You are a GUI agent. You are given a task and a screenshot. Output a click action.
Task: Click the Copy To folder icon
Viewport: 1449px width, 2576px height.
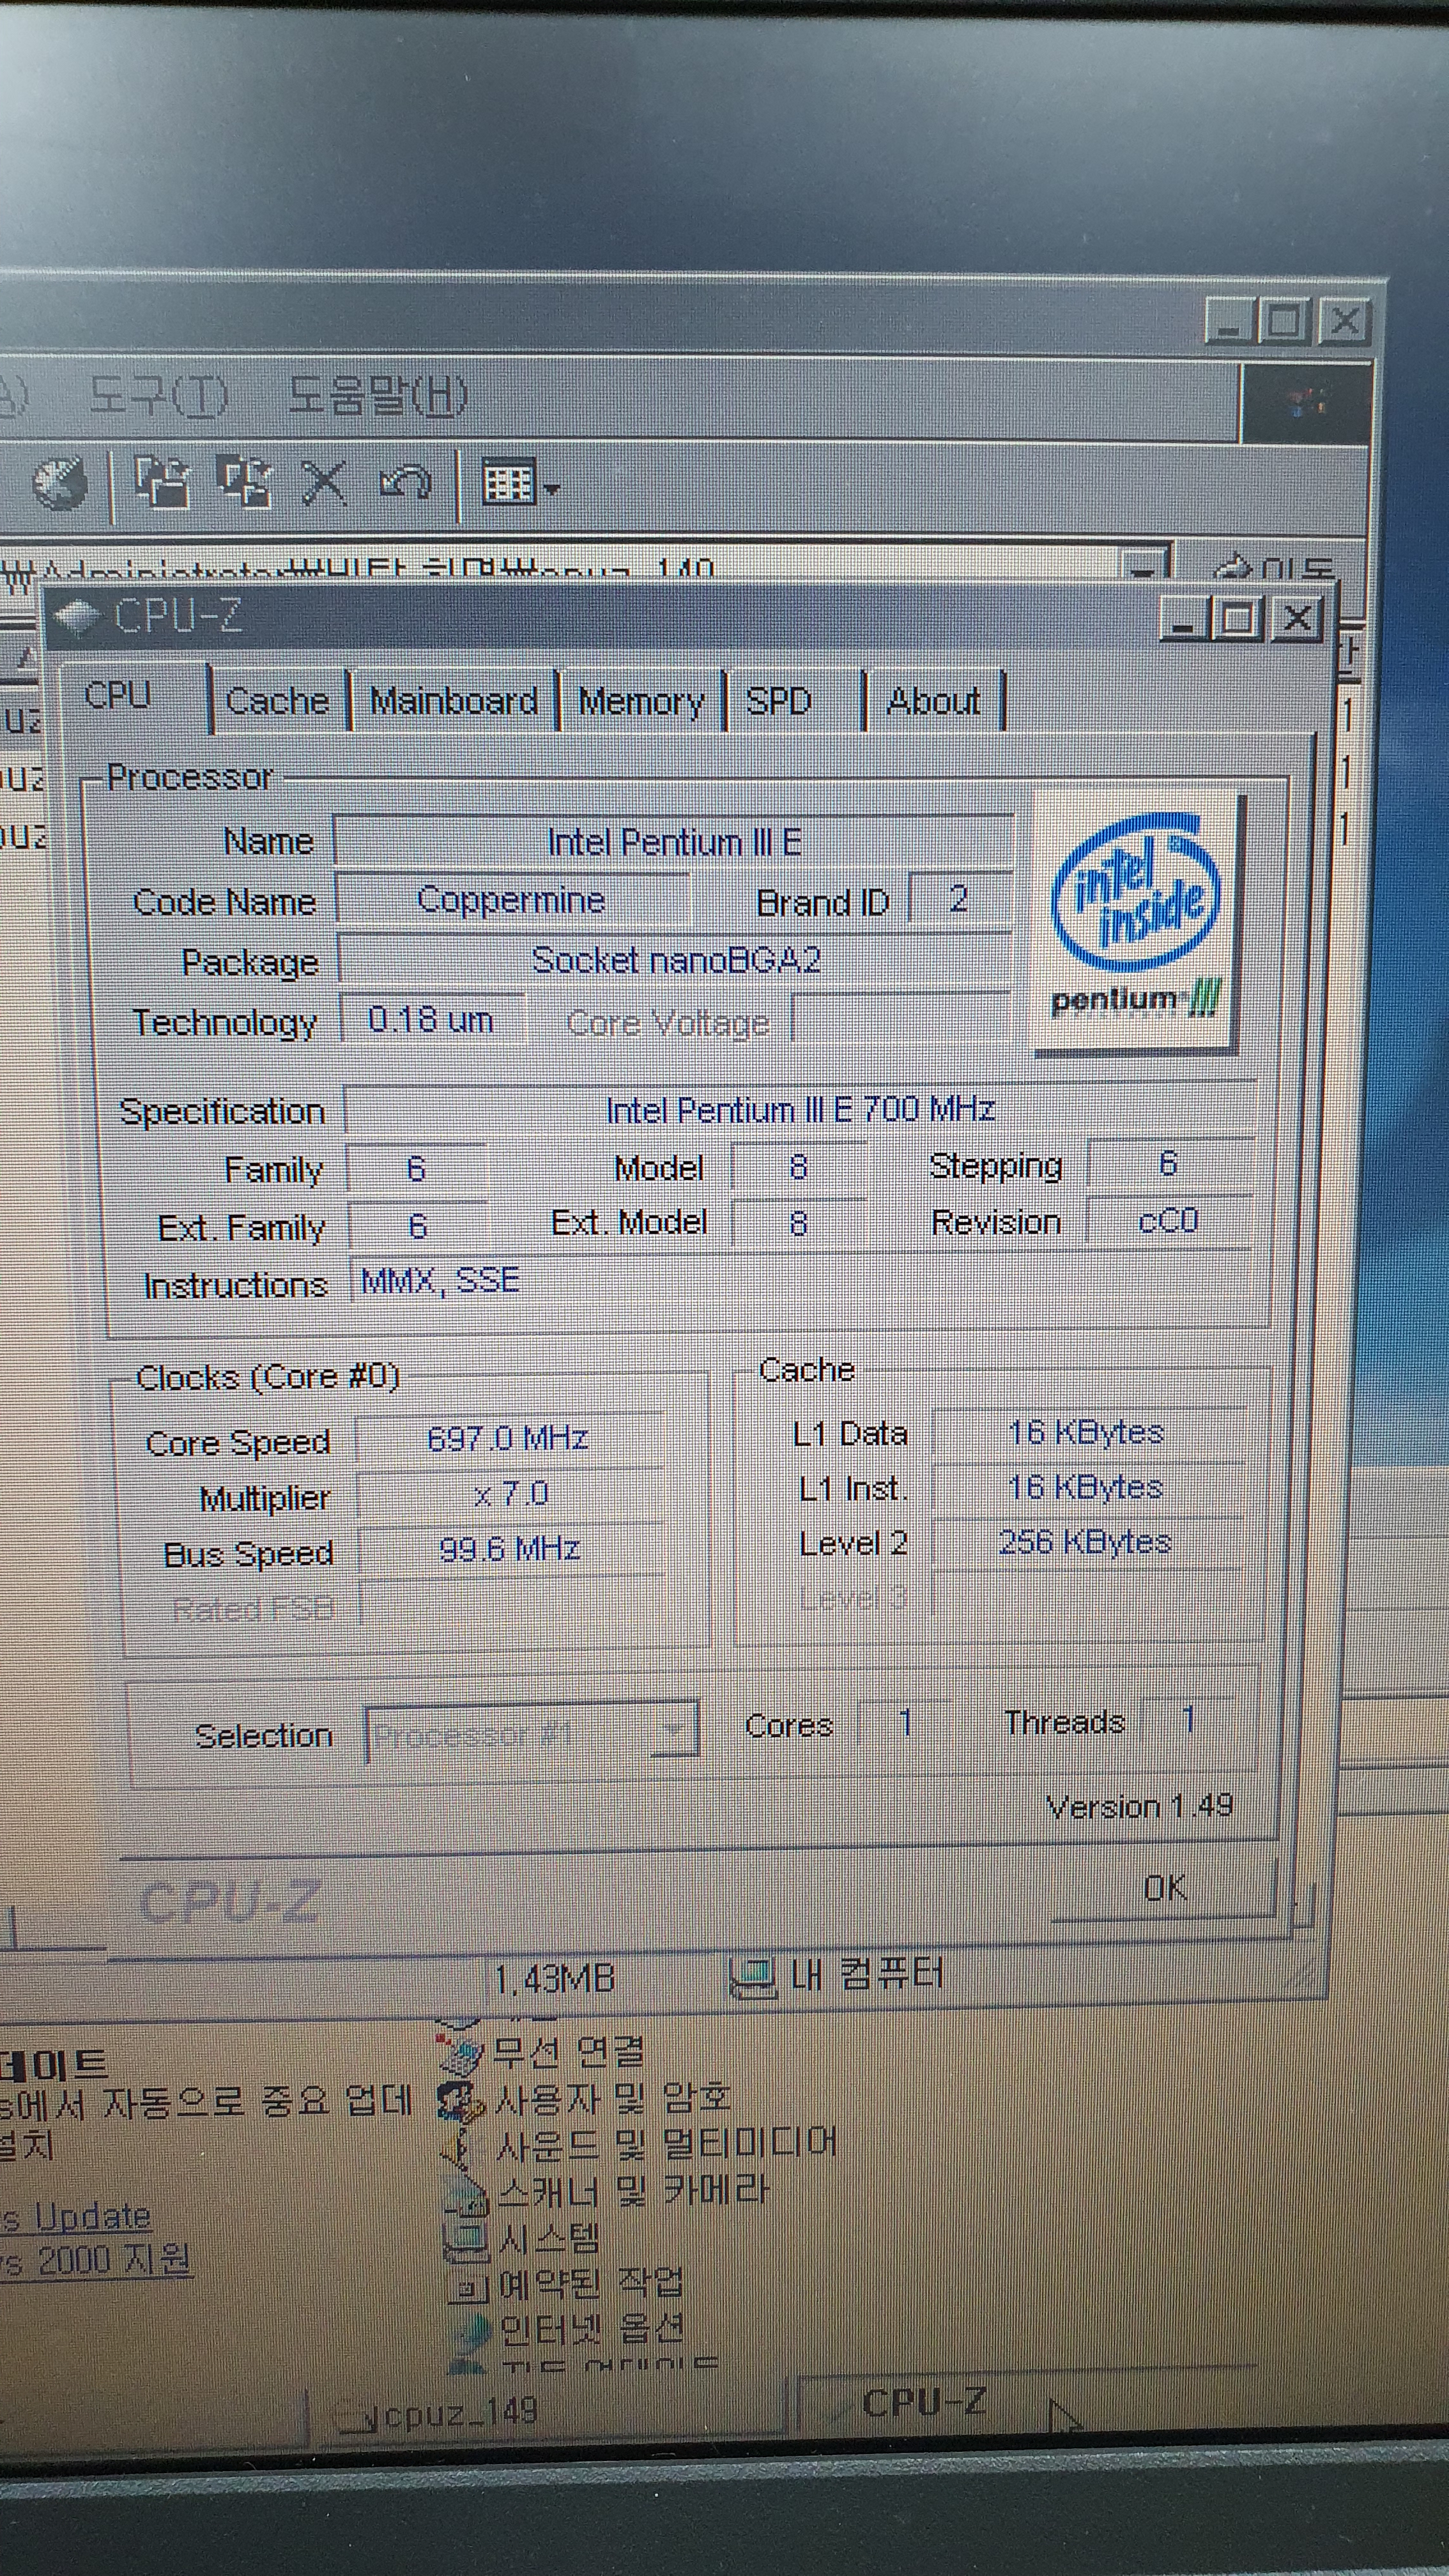click(x=245, y=482)
